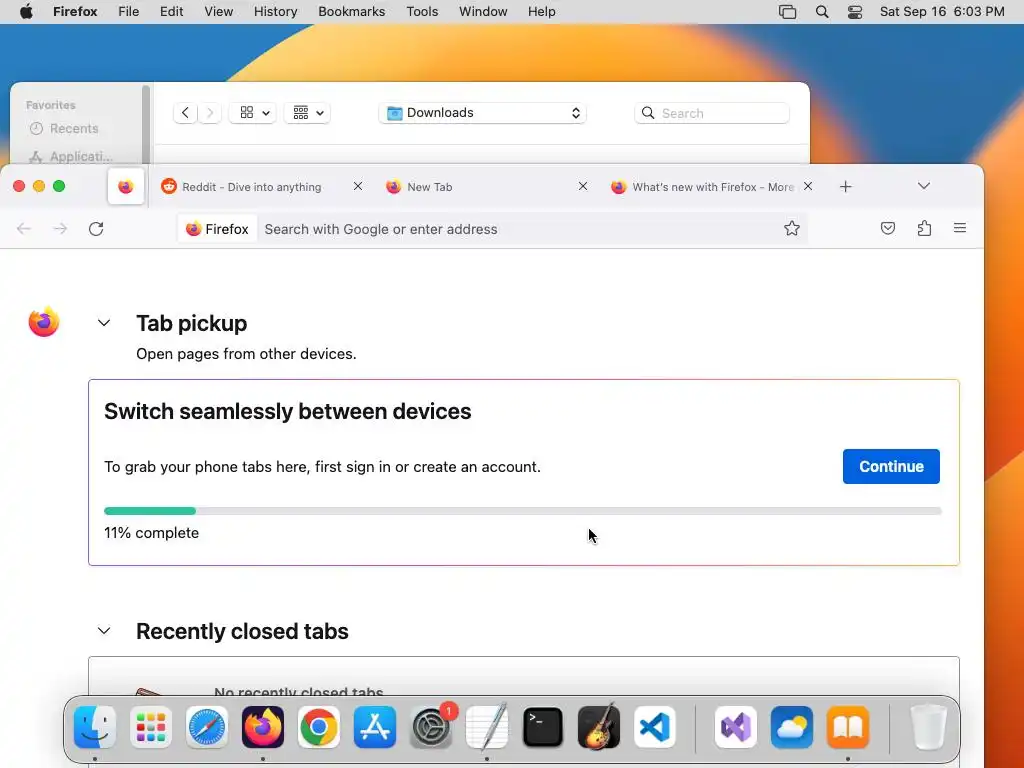Viewport: 1024px width, 768px height.
Task: Open TextEdit from the Dock
Action: pos(487,727)
